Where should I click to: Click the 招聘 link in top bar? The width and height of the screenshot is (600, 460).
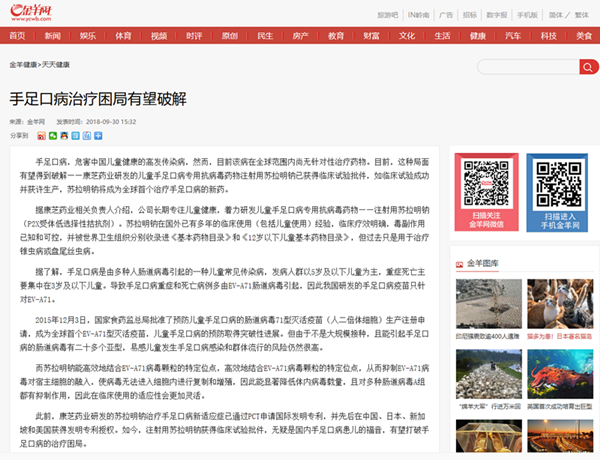(x=469, y=15)
